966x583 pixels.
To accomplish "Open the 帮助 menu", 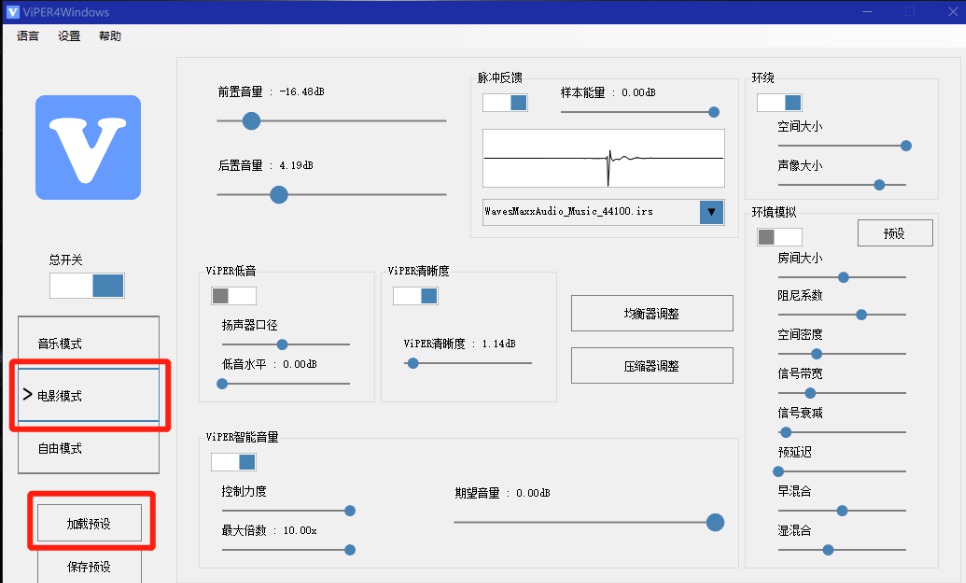I will pos(110,36).
